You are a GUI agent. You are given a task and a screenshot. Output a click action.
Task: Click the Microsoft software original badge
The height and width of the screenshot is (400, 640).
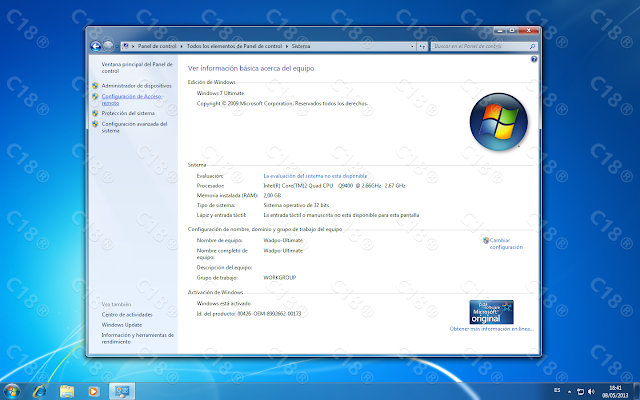491,312
